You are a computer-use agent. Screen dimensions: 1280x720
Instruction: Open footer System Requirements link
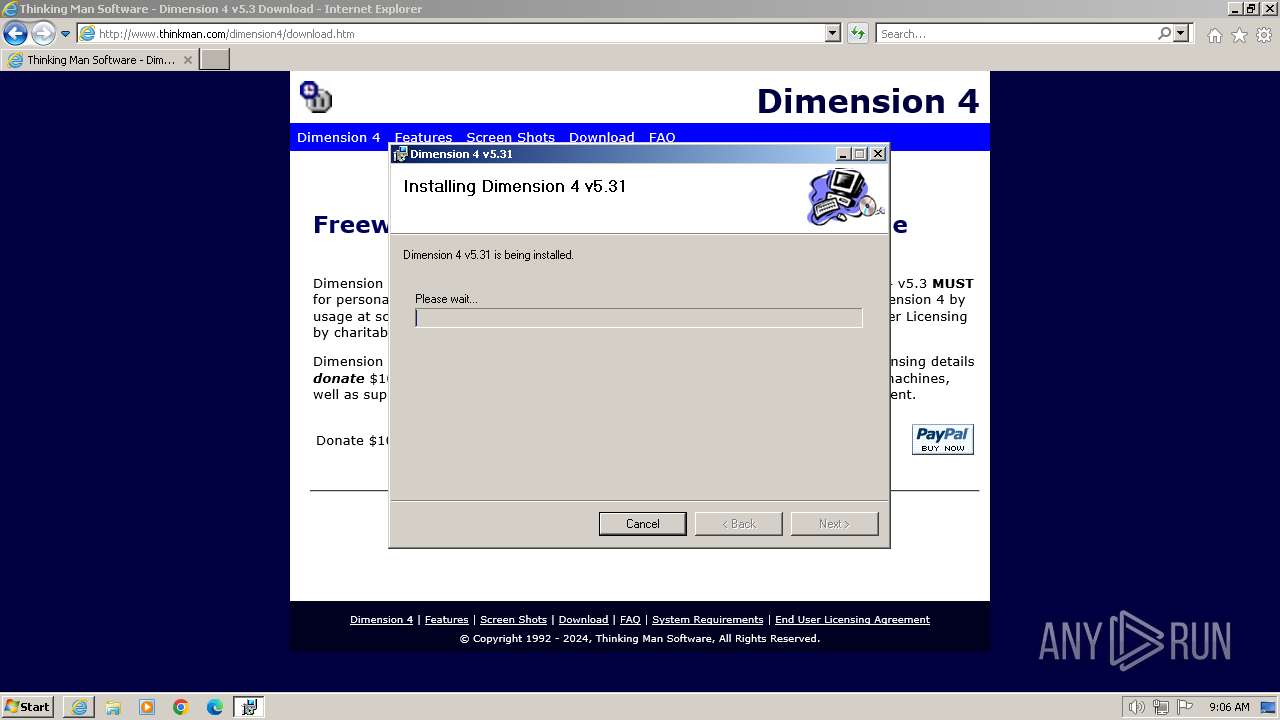click(708, 620)
